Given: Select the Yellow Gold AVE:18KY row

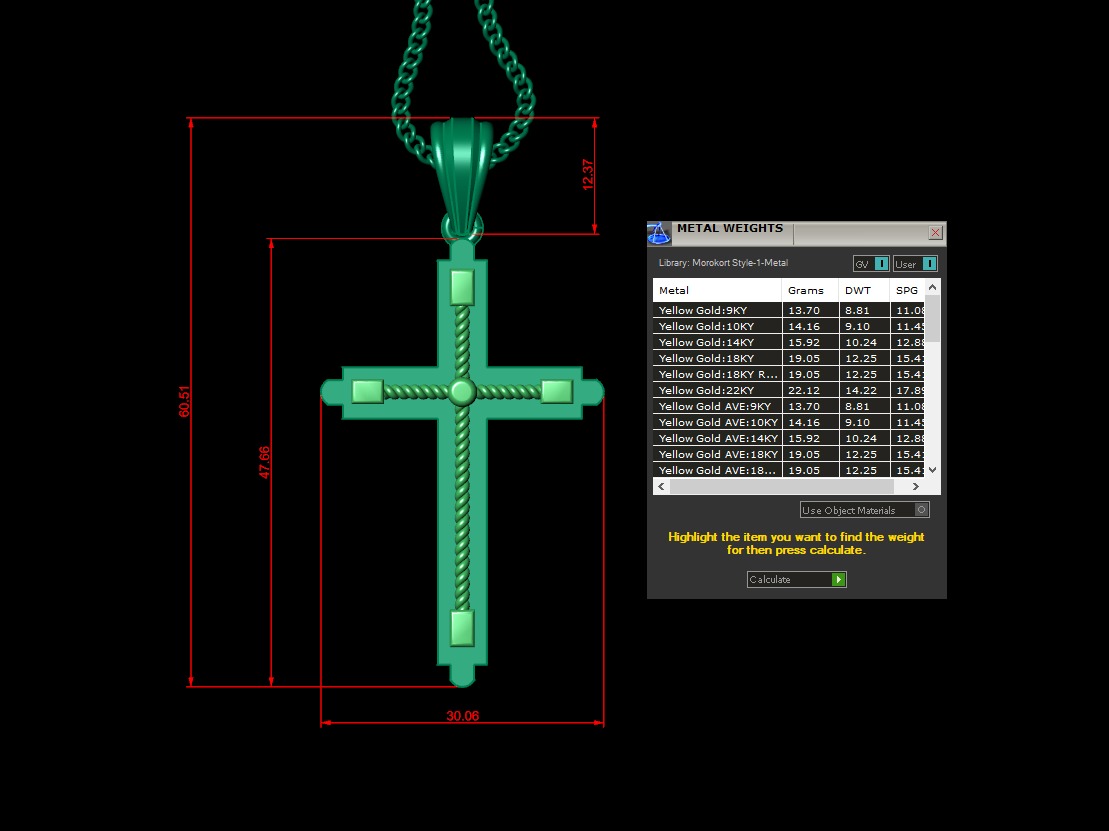Looking at the screenshot, I should [789, 454].
